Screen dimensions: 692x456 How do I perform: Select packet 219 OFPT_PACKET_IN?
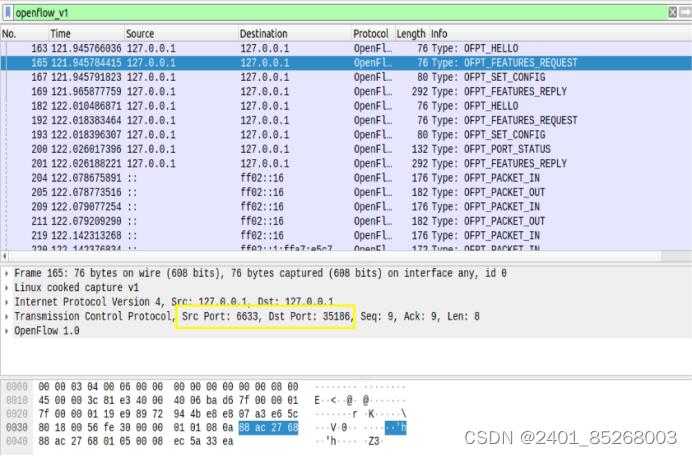pos(346,236)
